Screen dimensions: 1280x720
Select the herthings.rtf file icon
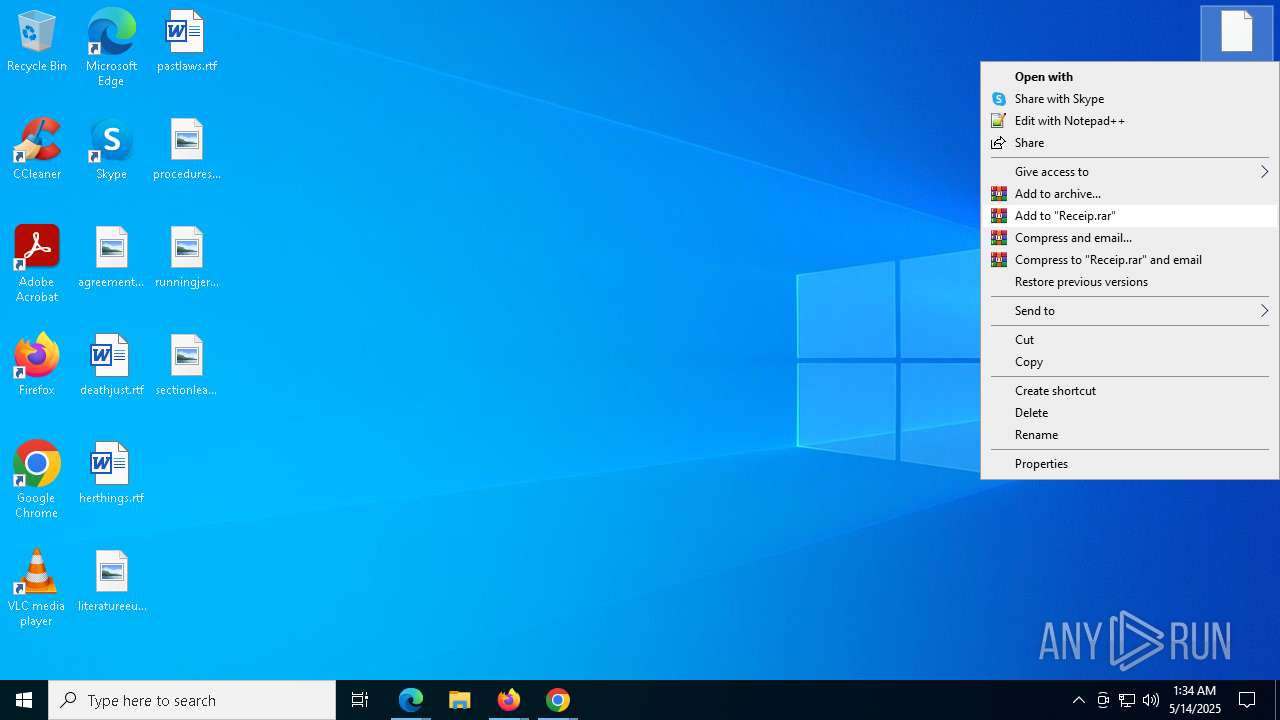(x=111, y=474)
